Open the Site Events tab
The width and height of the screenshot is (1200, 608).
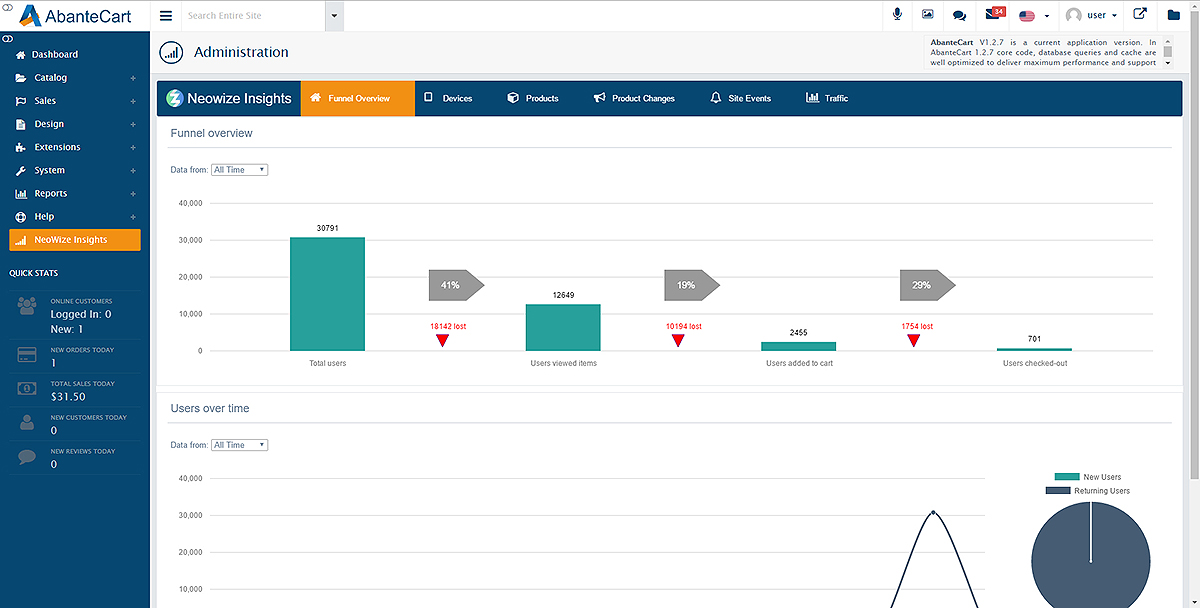click(741, 98)
